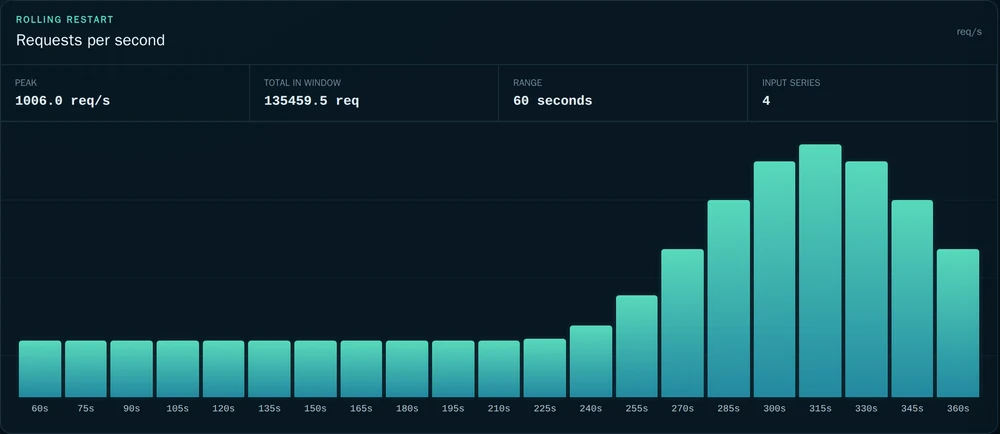The height and width of the screenshot is (434, 1000).
Task: Click the 180s bar
Action: (407, 369)
